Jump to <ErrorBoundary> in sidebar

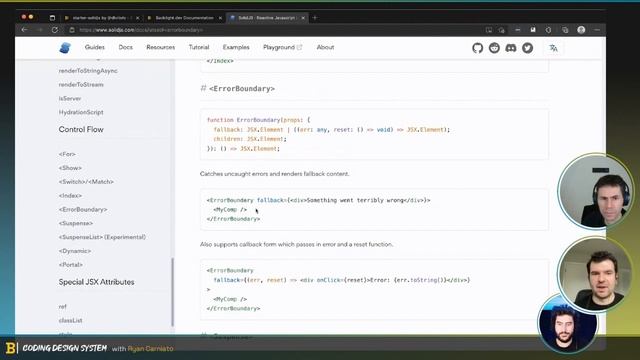coord(83,210)
